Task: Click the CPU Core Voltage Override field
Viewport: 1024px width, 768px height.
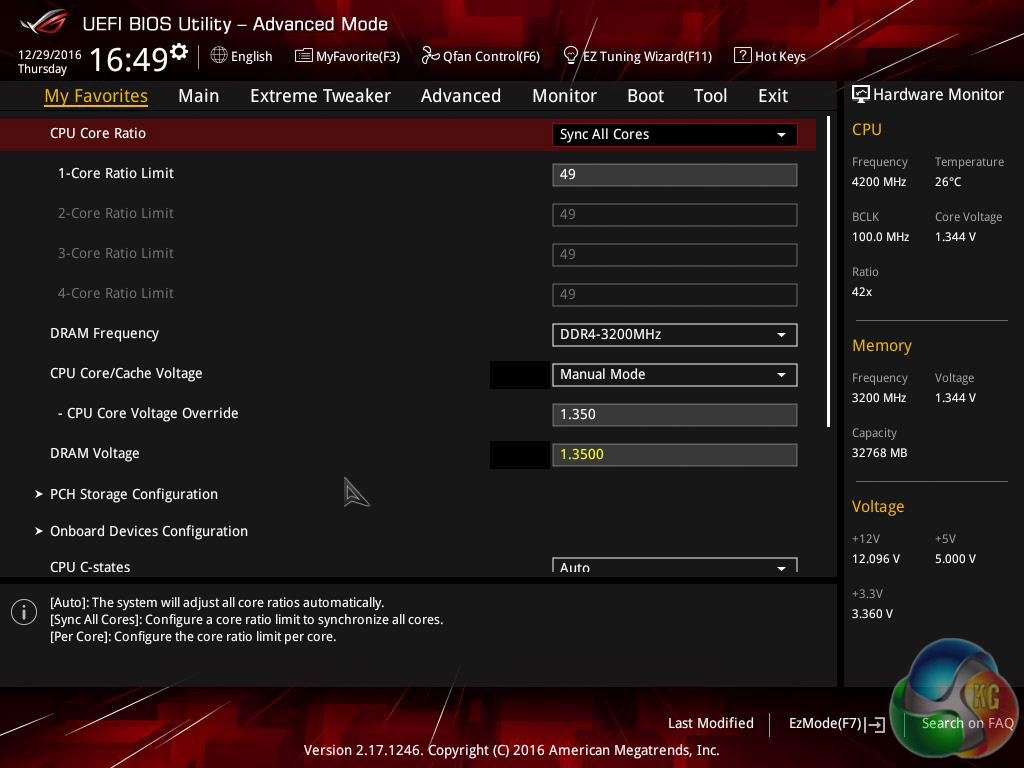Action: (675, 414)
